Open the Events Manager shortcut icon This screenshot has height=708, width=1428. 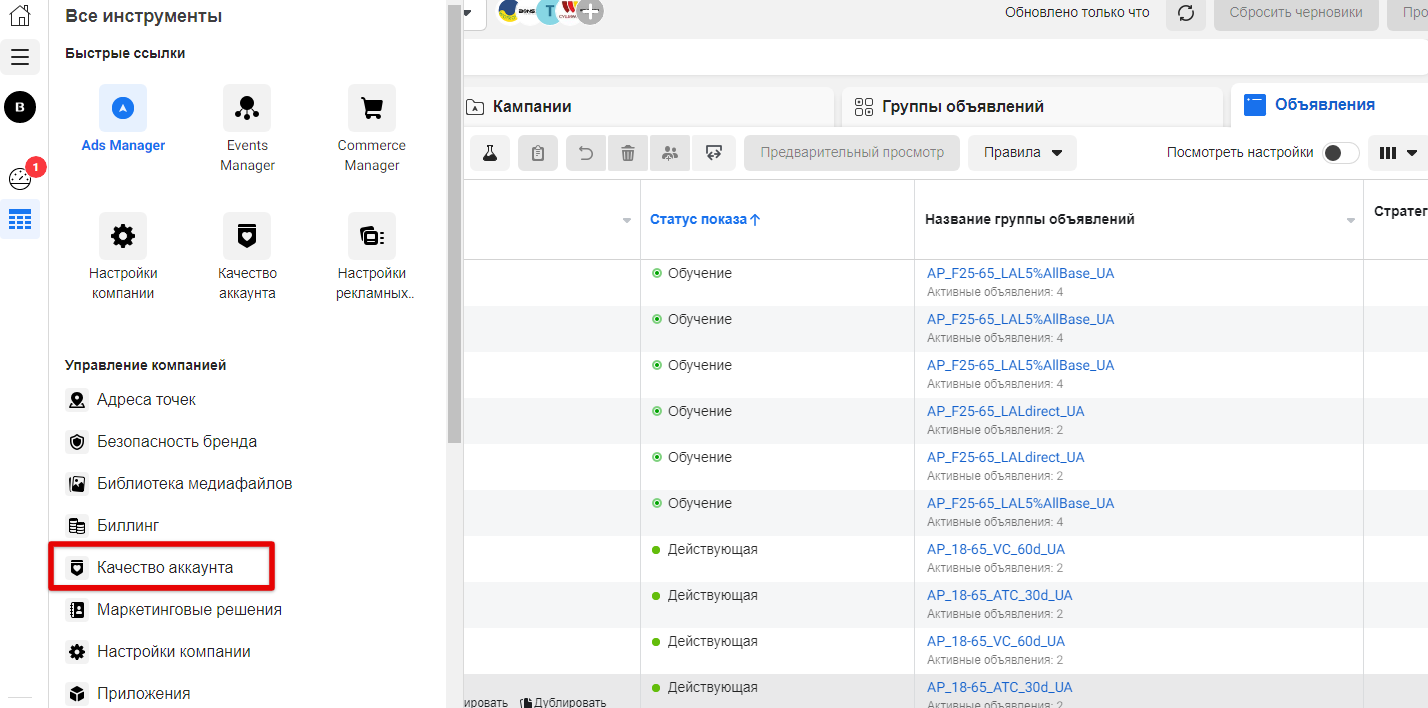tap(247, 108)
